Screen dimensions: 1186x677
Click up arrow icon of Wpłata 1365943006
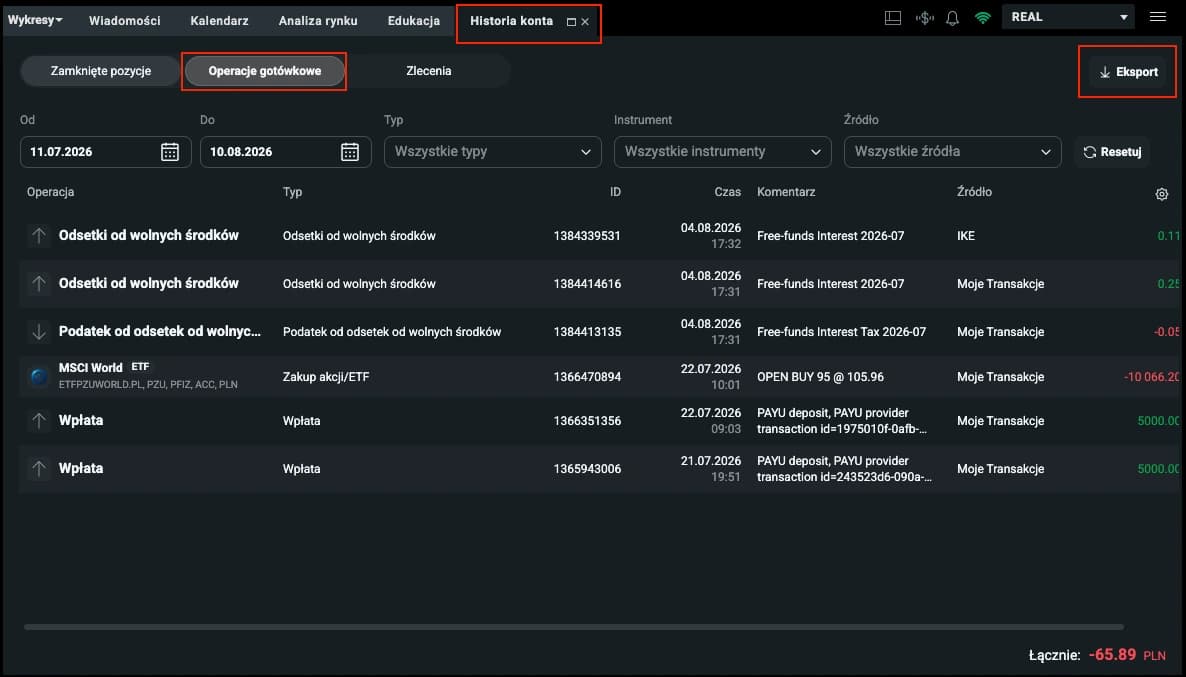tap(39, 469)
